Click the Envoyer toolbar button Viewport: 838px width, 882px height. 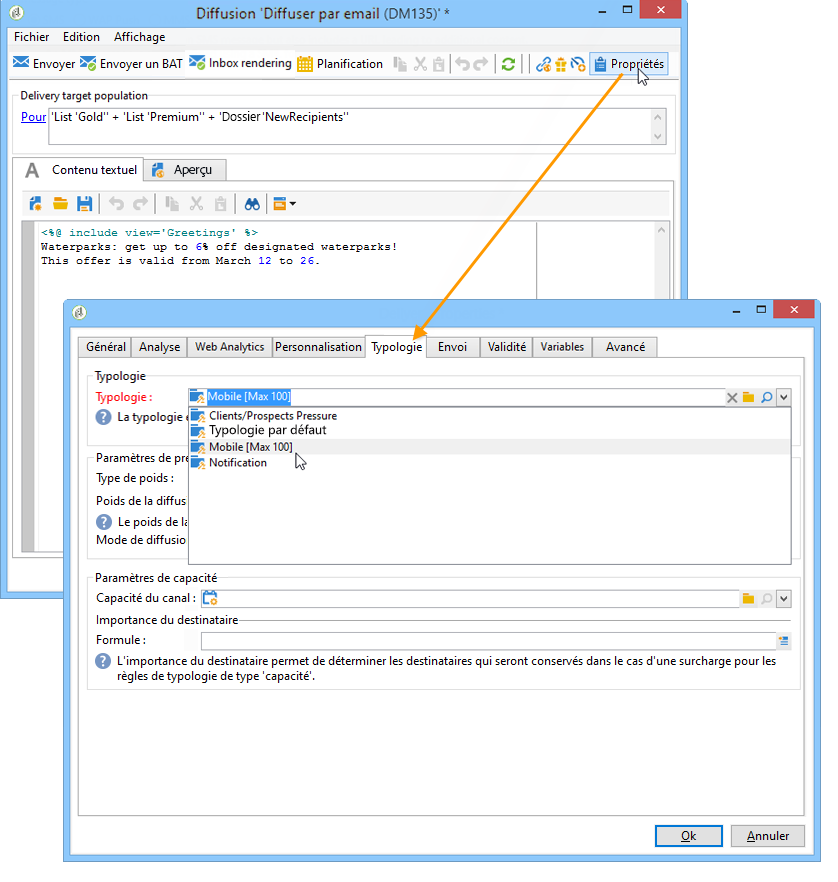[x=44, y=64]
